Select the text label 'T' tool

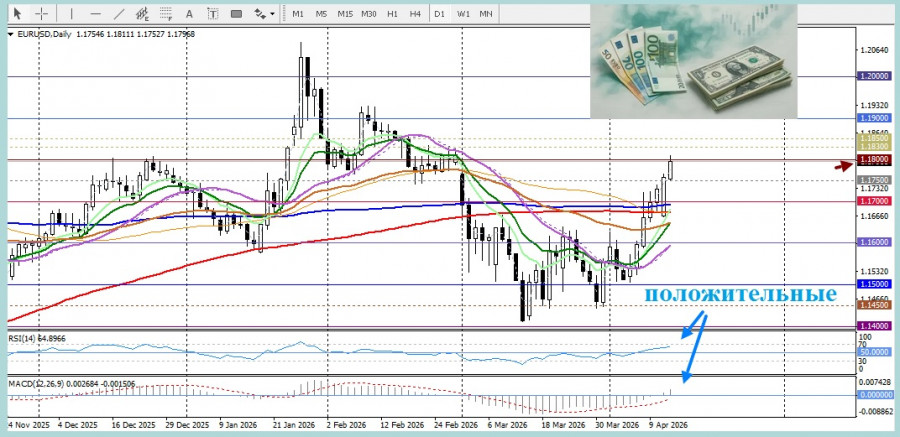(x=212, y=14)
